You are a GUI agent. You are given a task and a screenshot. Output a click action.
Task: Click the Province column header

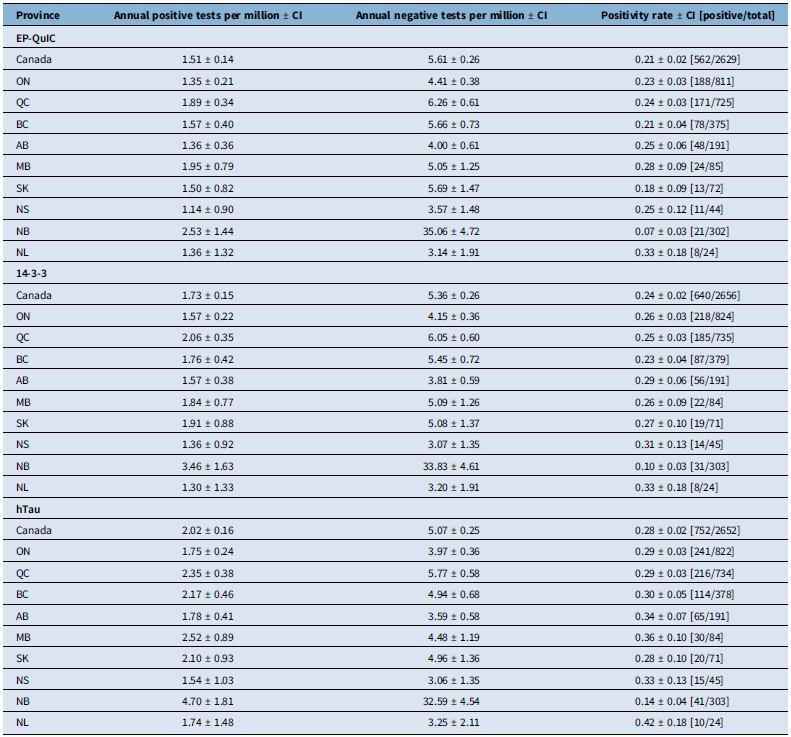38,16
